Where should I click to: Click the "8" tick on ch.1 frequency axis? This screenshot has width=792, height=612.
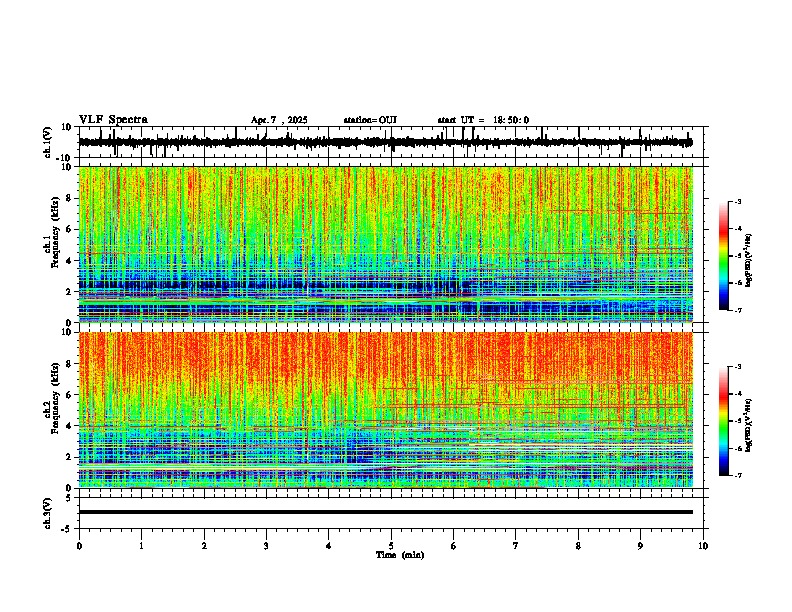pyautogui.click(x=70, y=198)
